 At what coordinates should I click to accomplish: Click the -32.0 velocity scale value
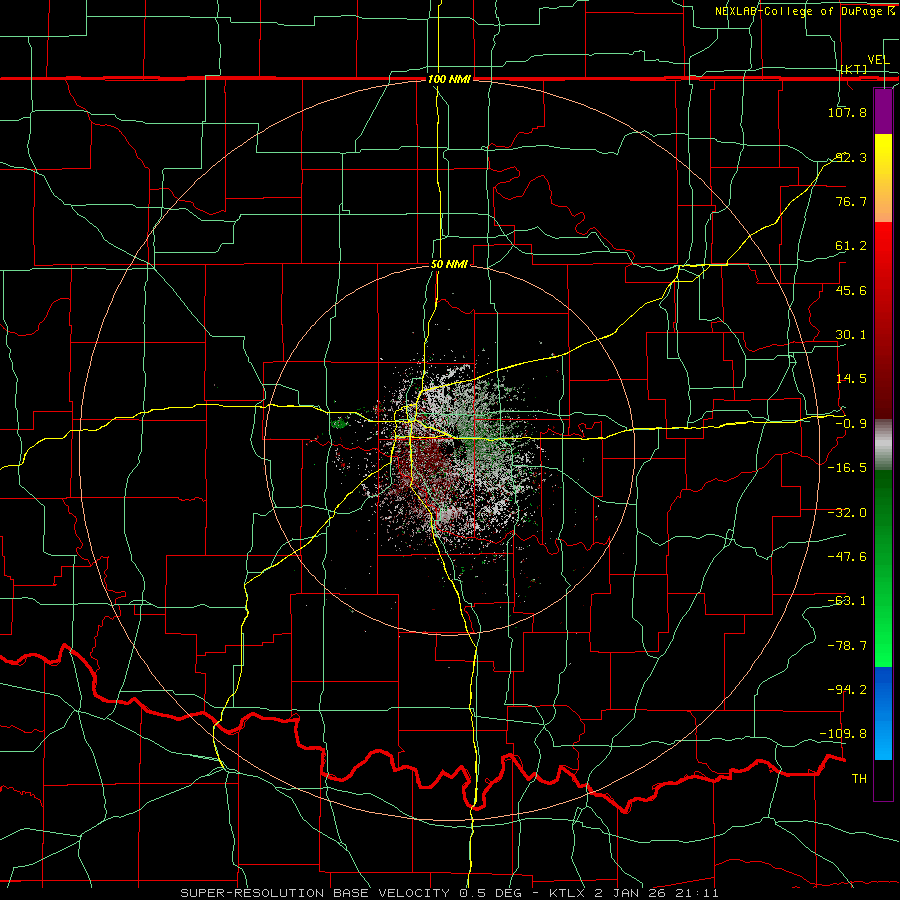pos(847,513)
